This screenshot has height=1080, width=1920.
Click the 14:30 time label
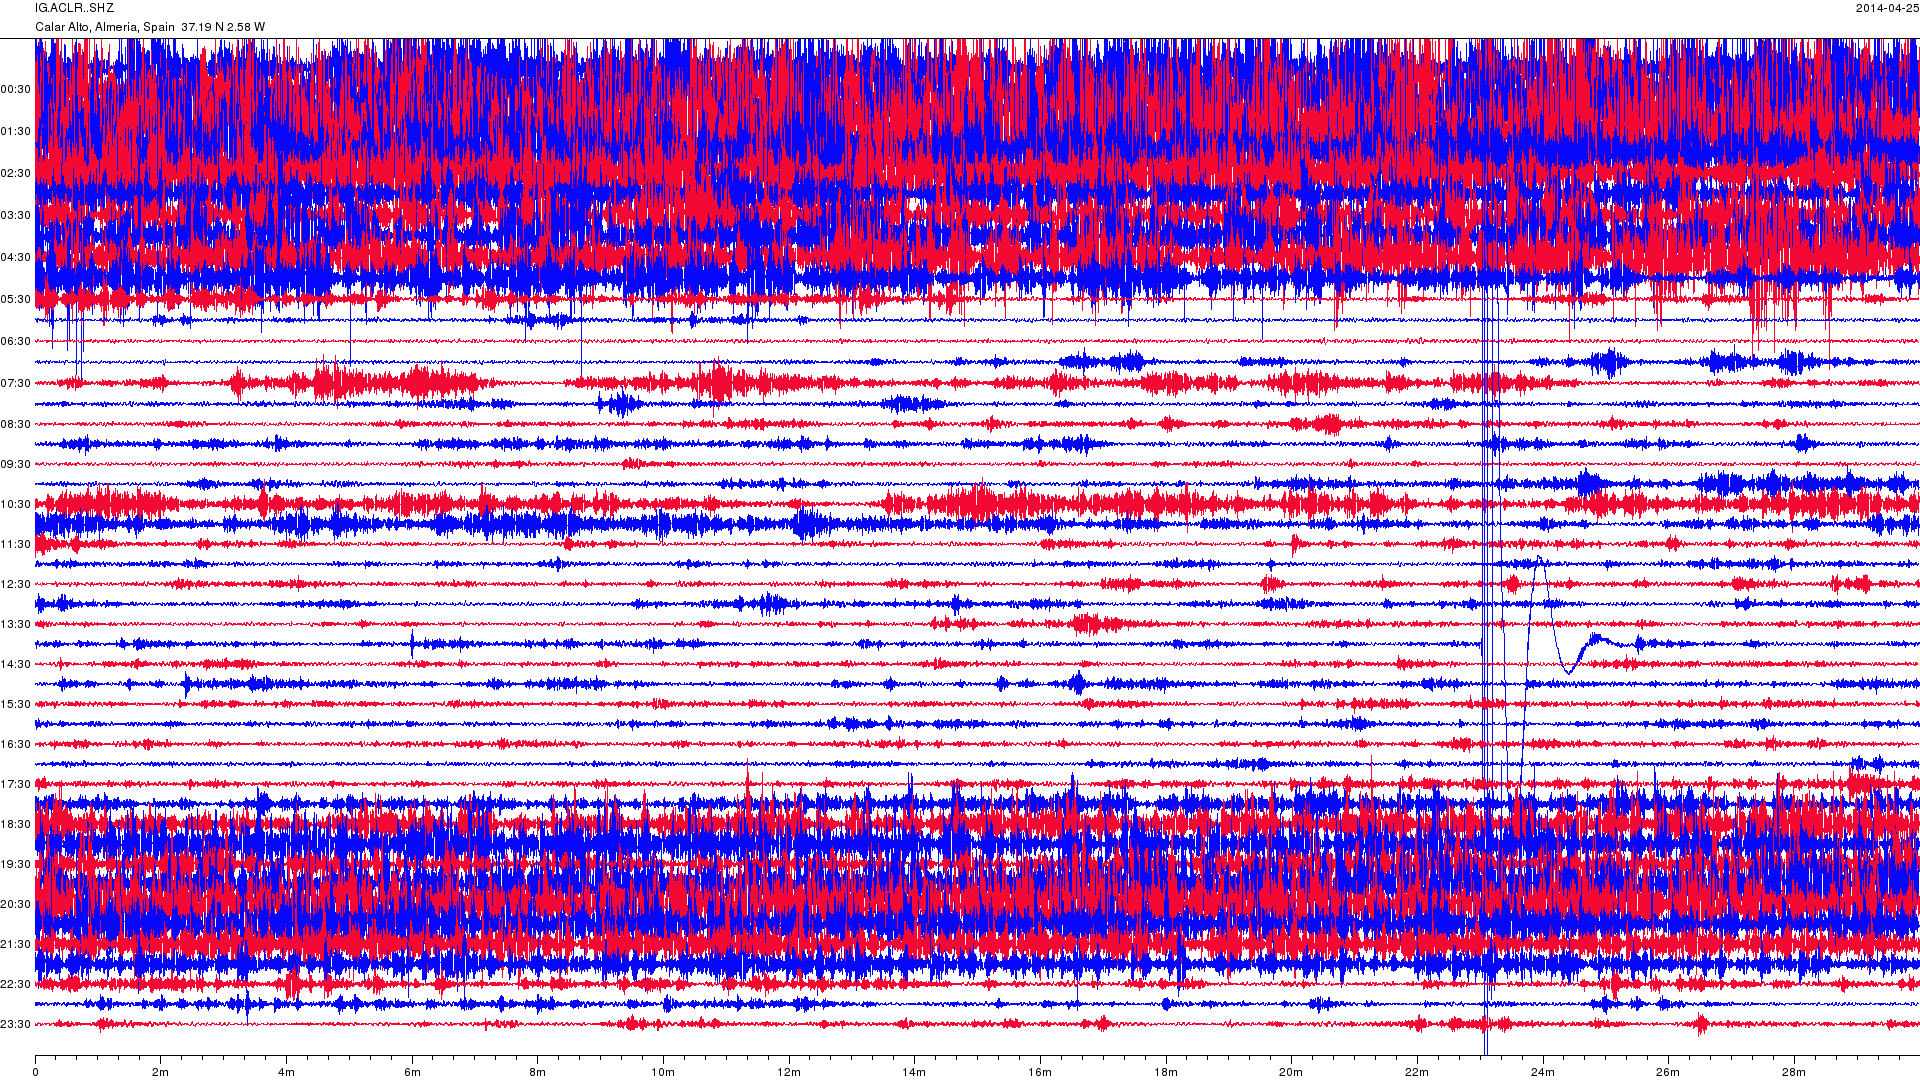15,665
